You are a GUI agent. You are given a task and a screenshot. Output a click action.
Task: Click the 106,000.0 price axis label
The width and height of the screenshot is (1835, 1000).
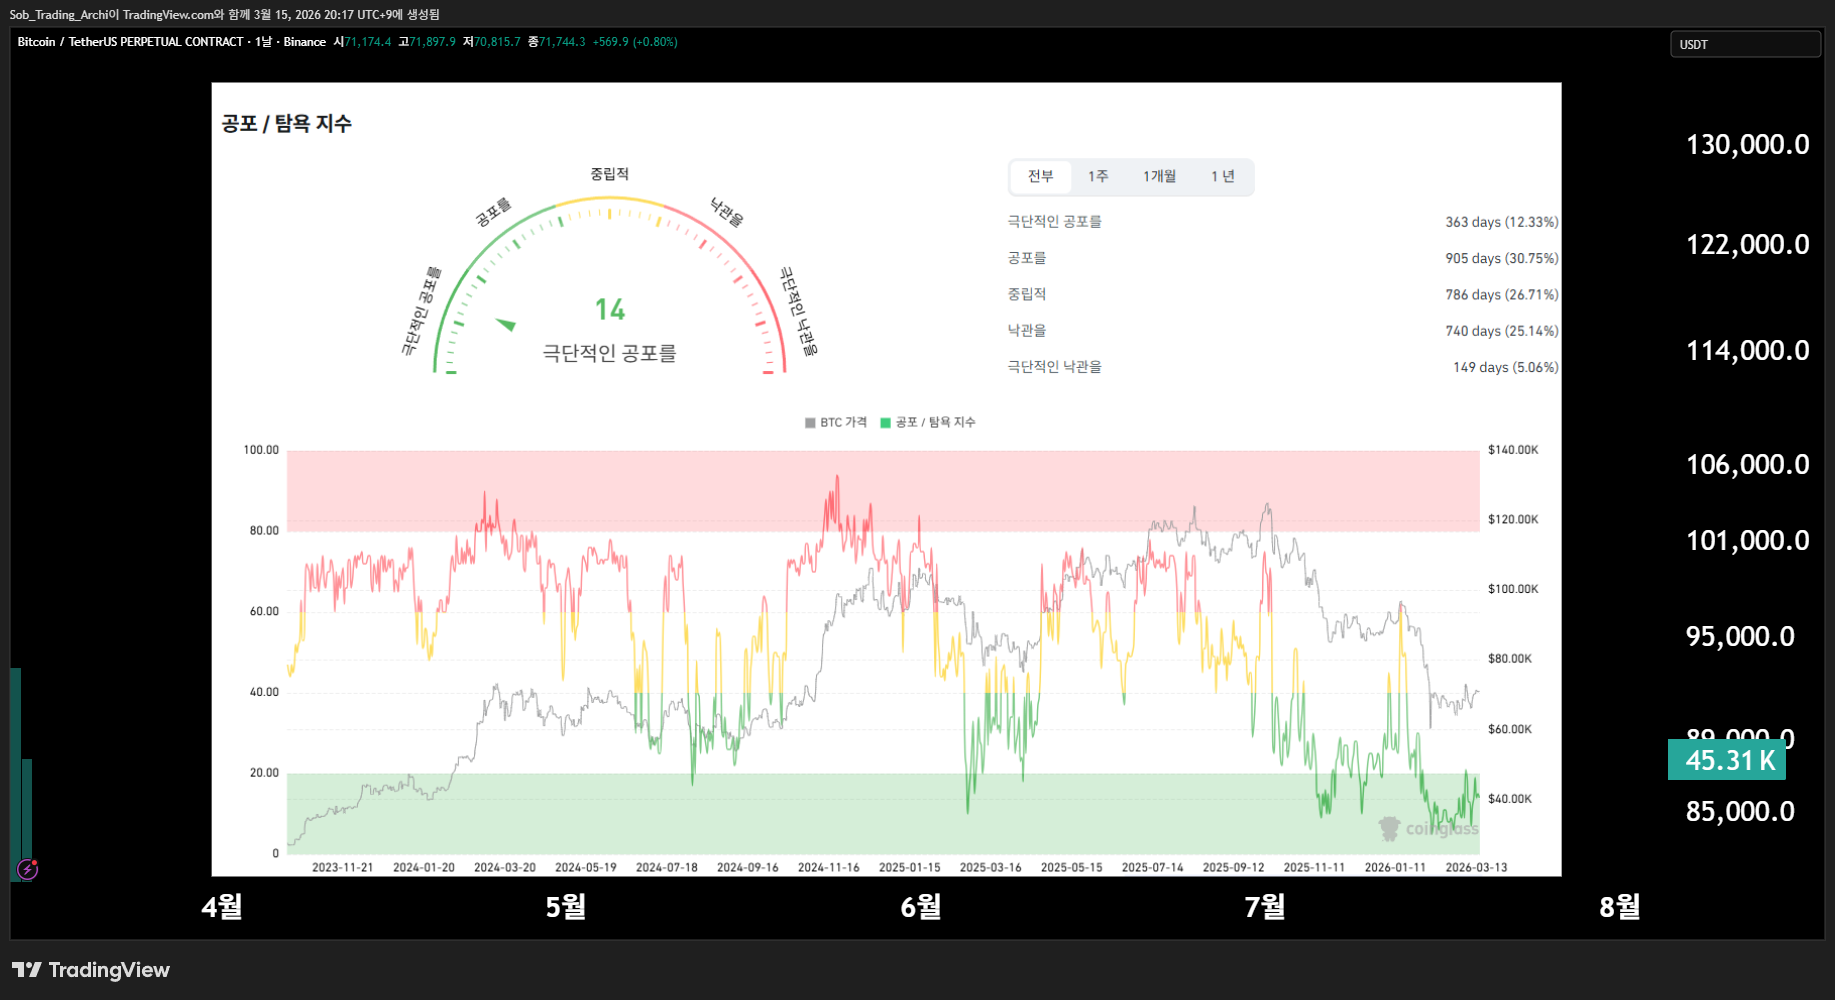click(x=1748, y=465)
